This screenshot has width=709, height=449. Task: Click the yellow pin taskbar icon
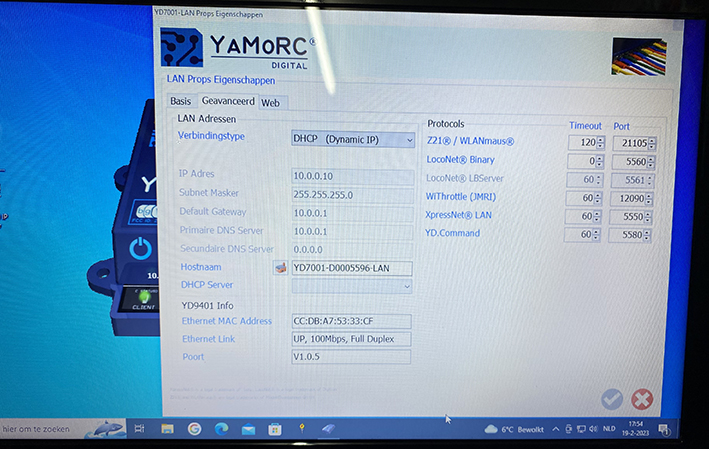(x=302, y=428)
